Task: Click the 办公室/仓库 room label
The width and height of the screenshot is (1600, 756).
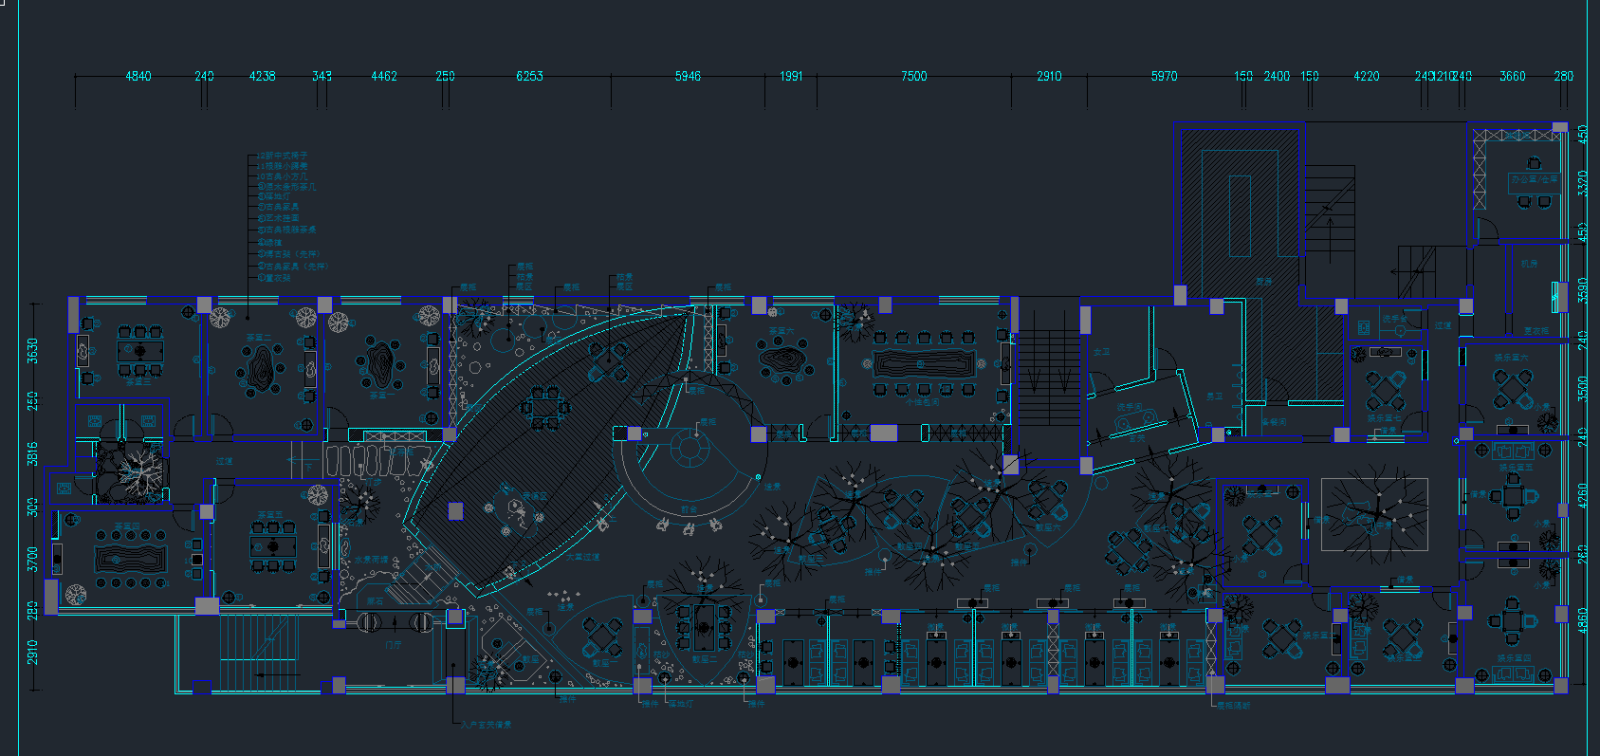Action: pos(1534,179)
